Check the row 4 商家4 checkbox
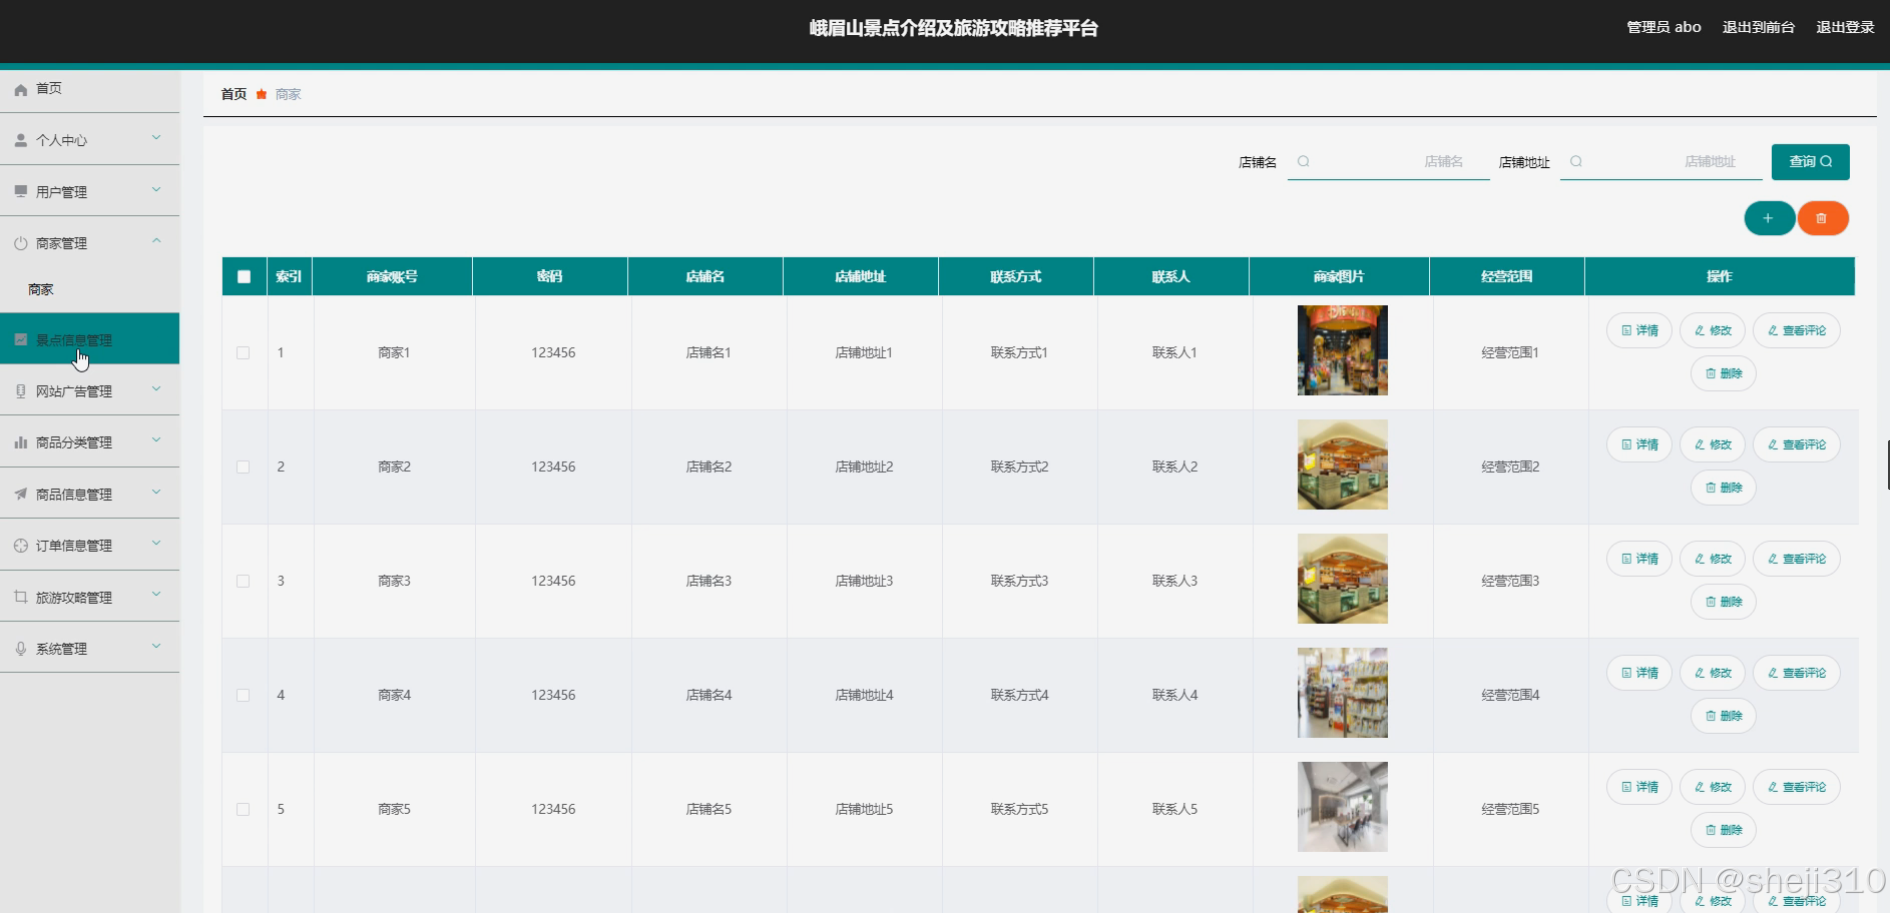Image resolution: width=1890 pixels, height=913 pixels. (x=243, y=695)
